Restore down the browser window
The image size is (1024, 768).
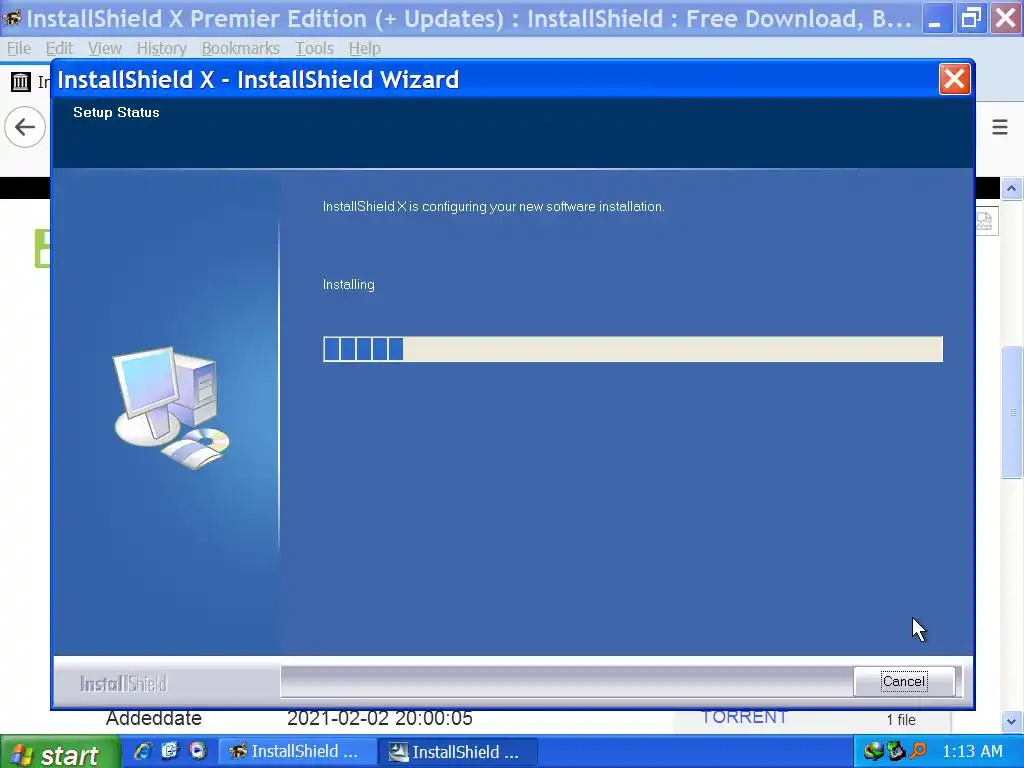tap(971, 18)
